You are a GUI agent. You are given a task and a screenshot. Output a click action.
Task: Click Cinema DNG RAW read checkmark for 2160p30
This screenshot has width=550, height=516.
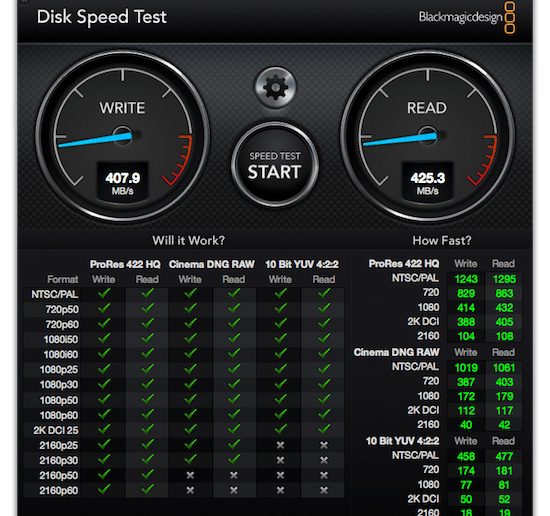click(x=234, y=459)
